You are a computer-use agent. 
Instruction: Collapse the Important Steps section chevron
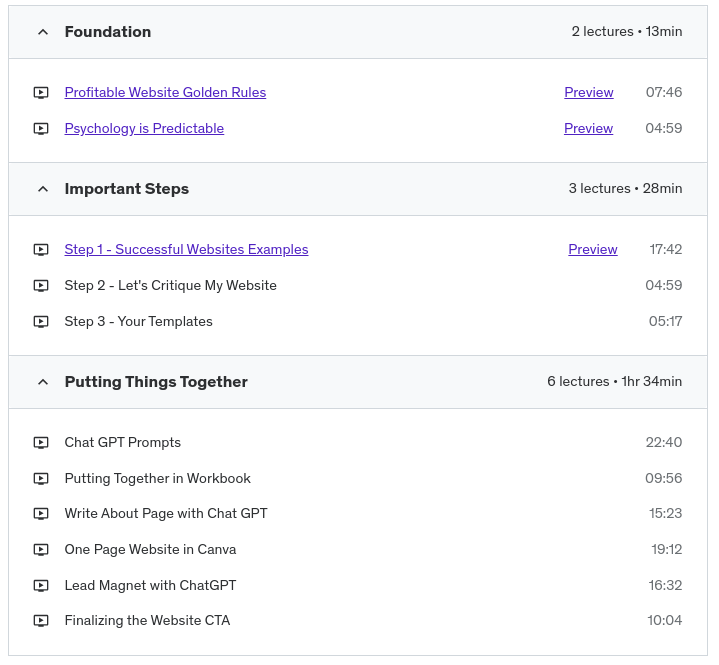click(x=42, y=189)
